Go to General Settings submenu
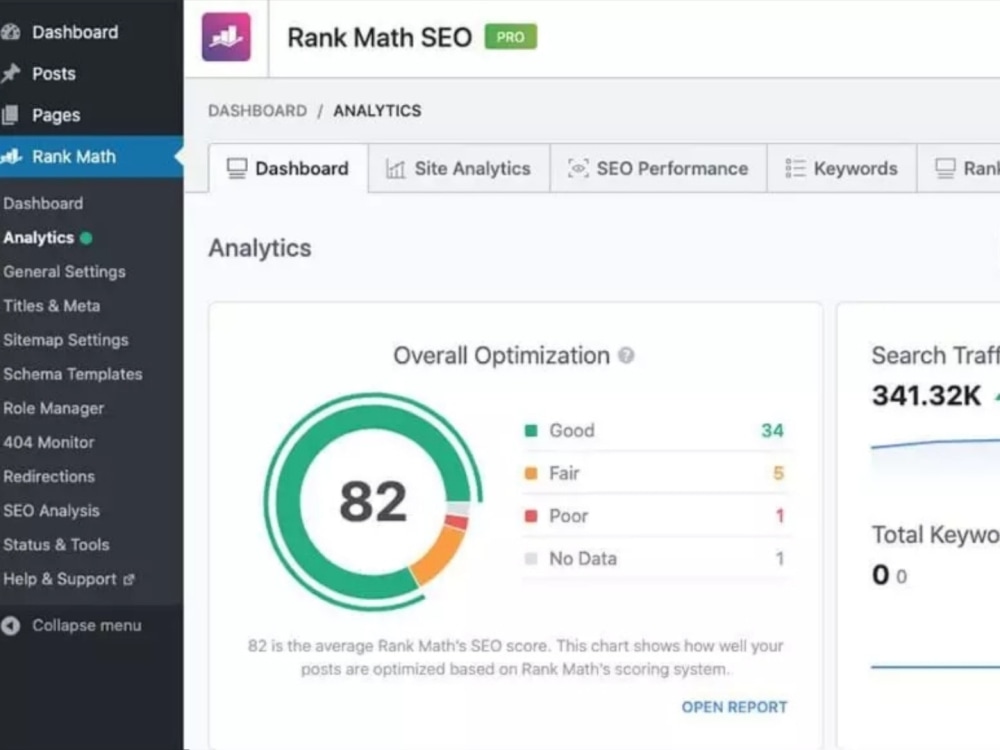 click(x=64, y=272)
